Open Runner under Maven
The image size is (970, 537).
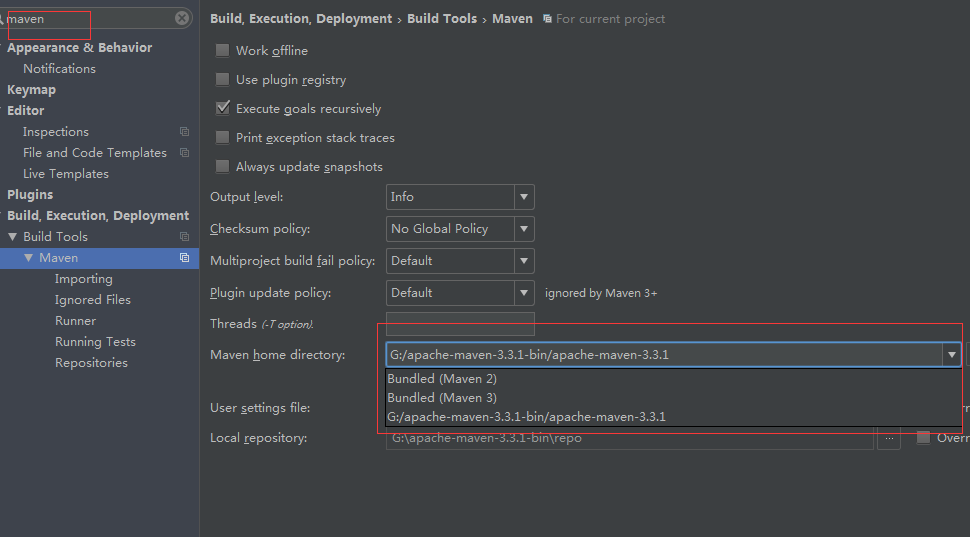click(75, 321)
